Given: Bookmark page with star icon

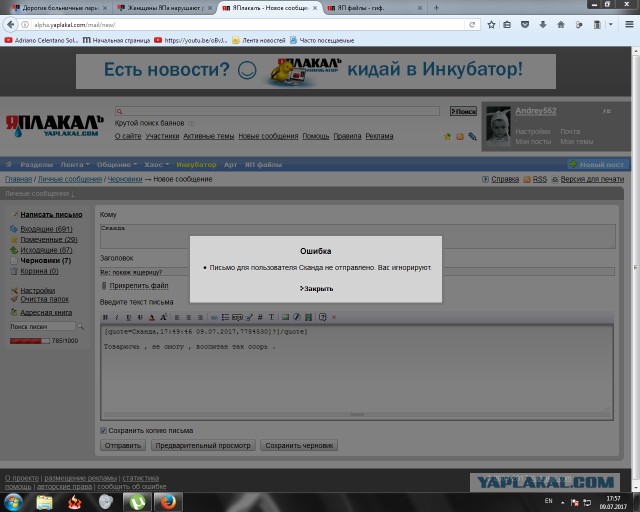Looking at the screenshot, I should coord(491,25).
